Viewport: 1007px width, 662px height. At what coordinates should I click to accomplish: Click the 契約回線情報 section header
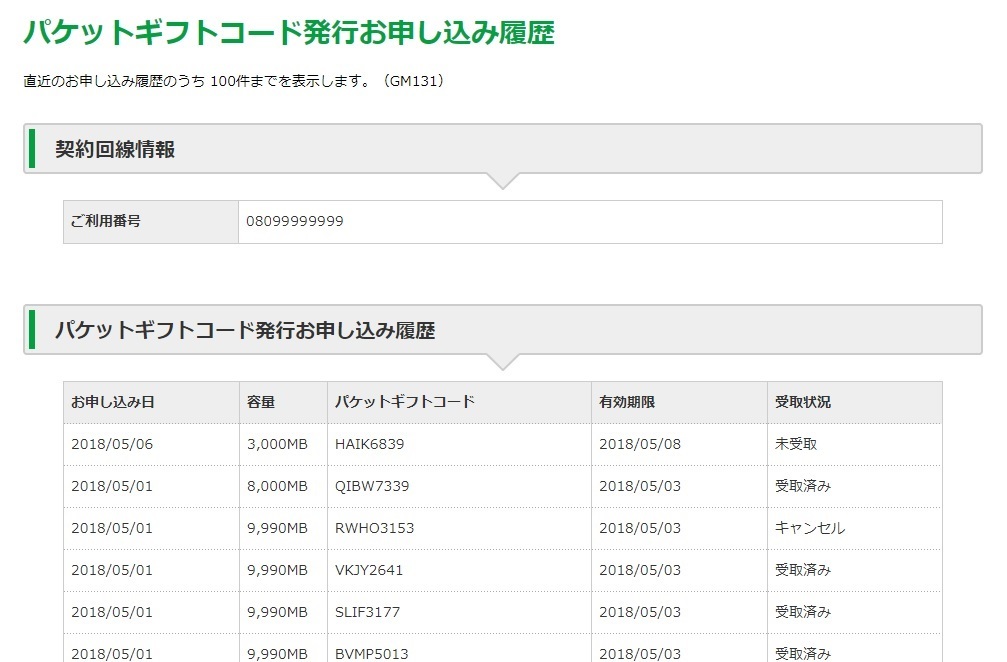(x=115, y=149)
